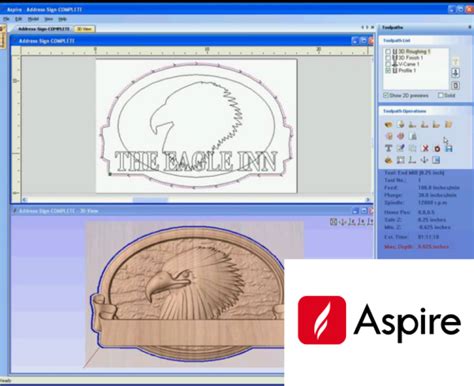The image size is (474, 386).
Task: Click the 2D view scrollbar left arrow
Action: [x=25, y=200]
